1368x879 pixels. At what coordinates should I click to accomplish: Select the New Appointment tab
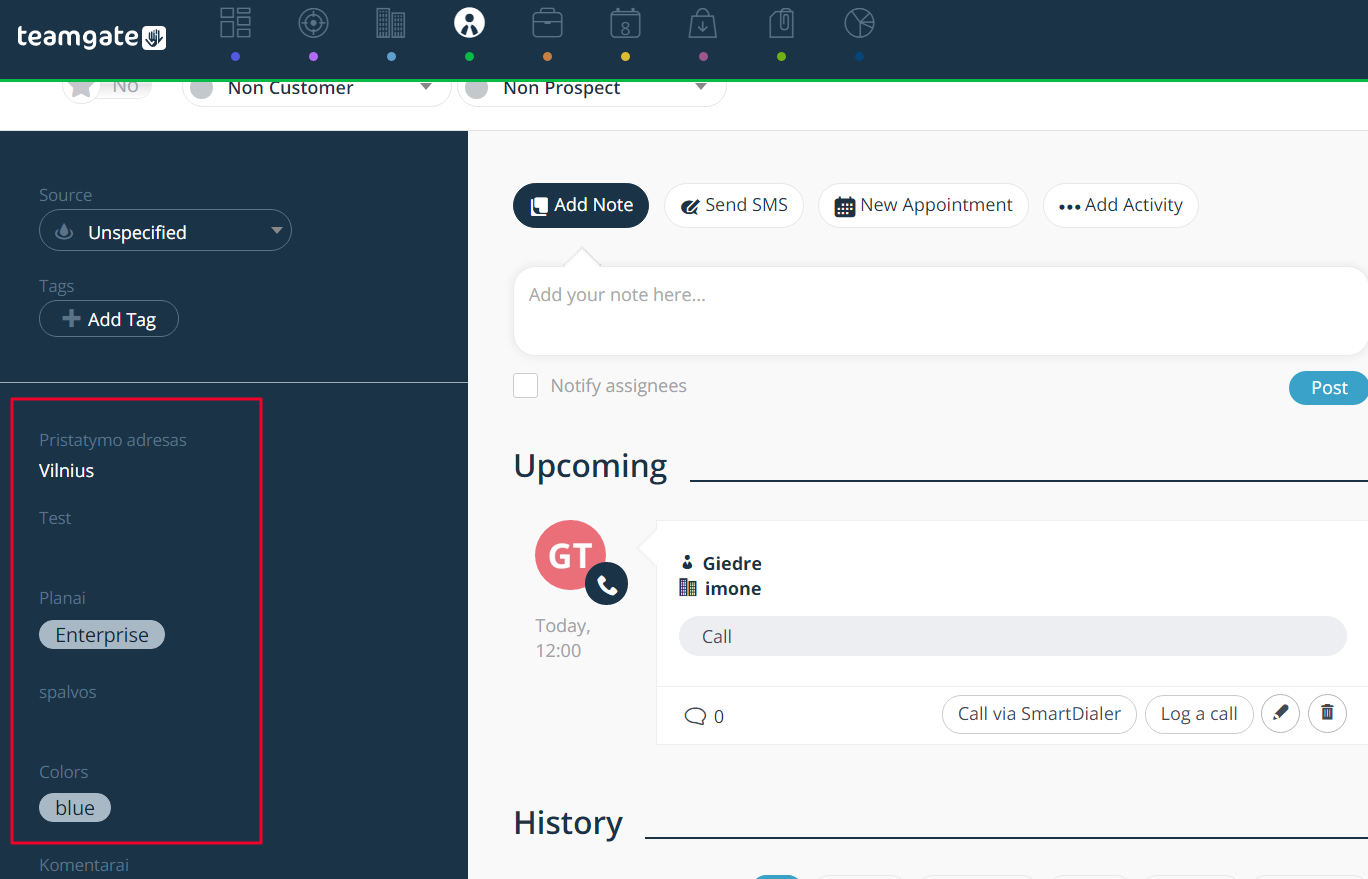(x=923, y=205)
